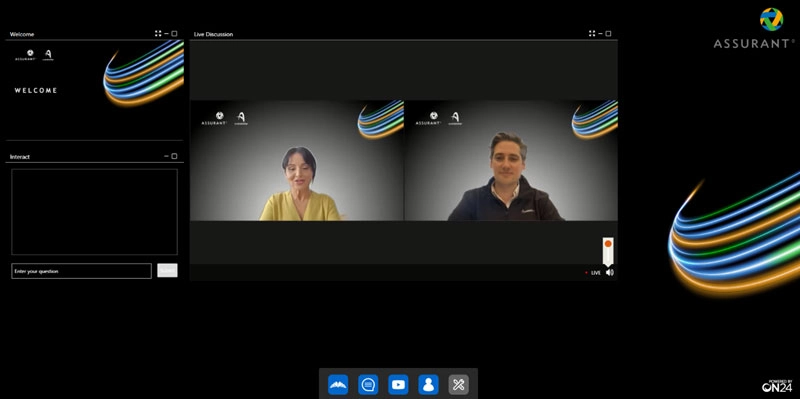Click the Powered by ON24 logo
This screenshot has height=399, width=800.
click(x=777, y=386)
